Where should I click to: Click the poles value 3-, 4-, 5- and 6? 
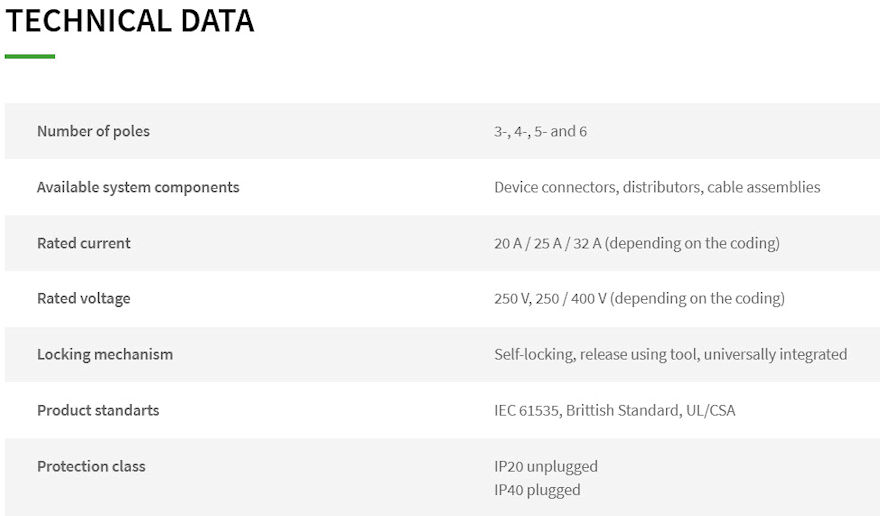pyautogui.click(x=540, y=131)
